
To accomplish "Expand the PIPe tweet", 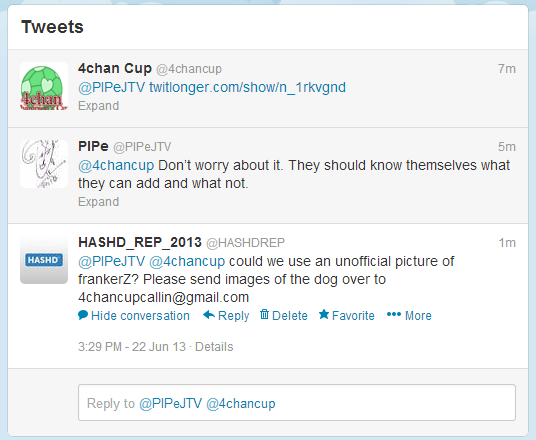I will click(98, 202).
